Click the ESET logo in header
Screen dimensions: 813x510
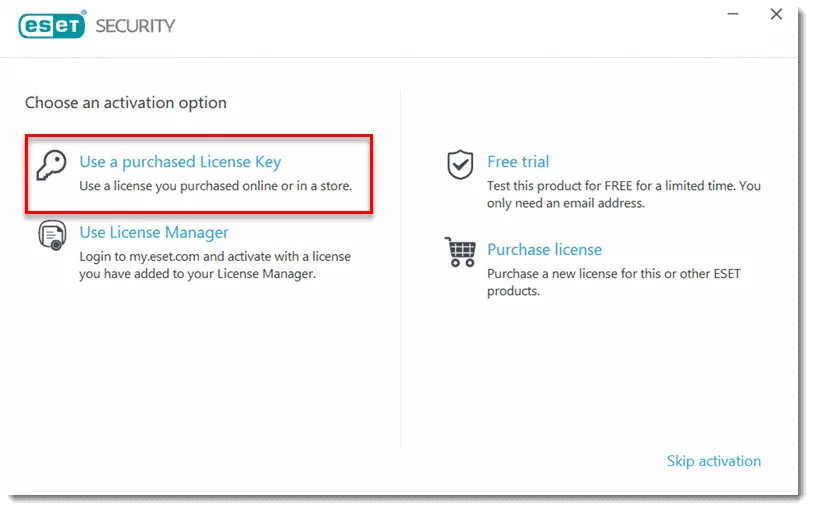coord(51,25)
